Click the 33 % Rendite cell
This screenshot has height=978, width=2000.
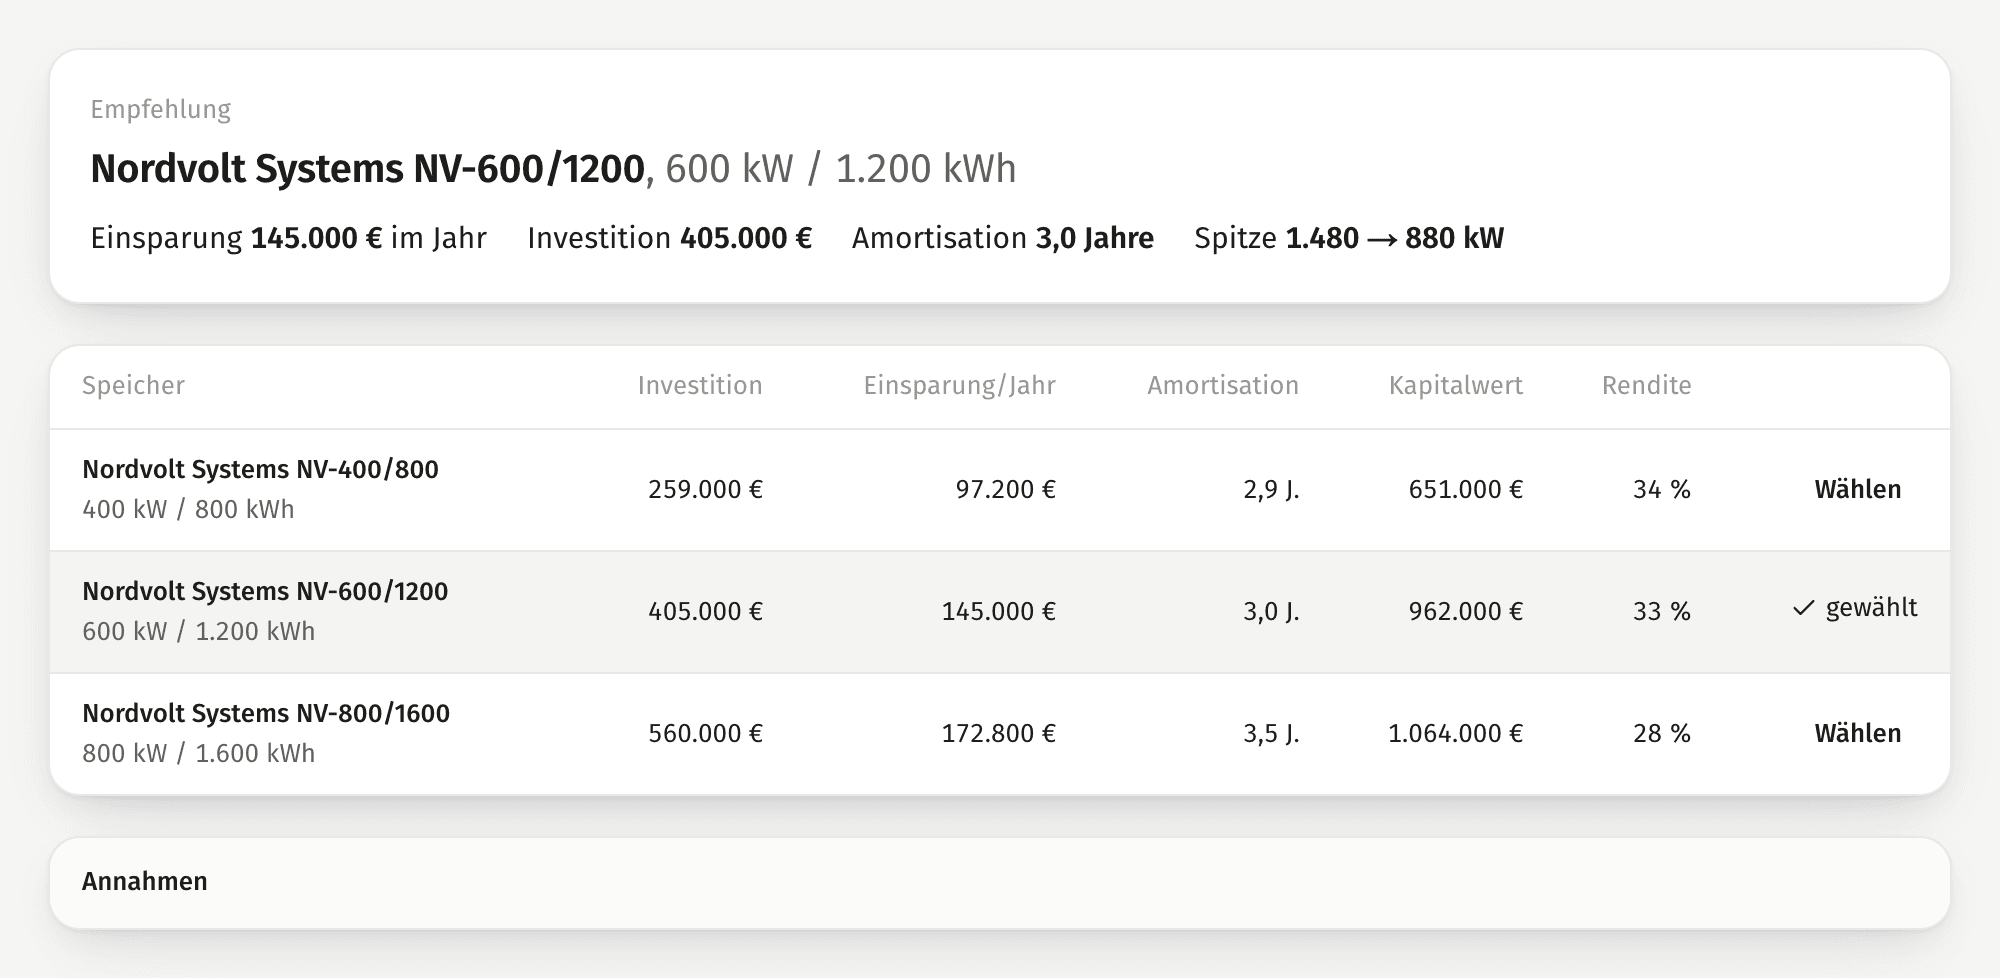(x=1662, y=611)
